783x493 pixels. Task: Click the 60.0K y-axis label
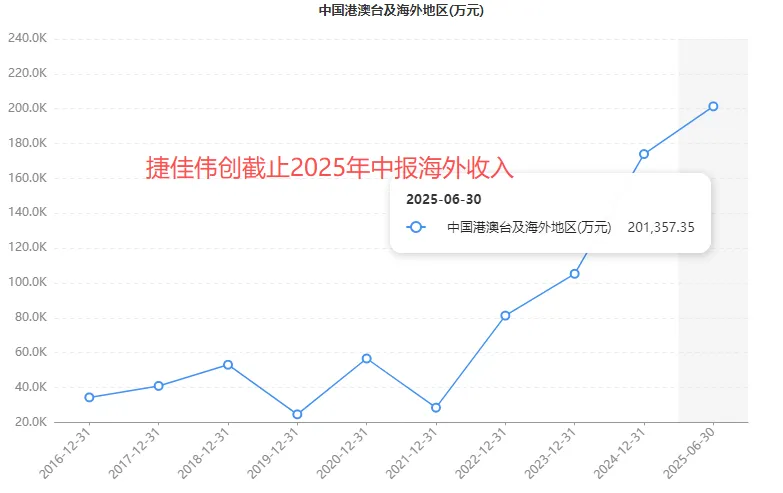coord(31,352)
